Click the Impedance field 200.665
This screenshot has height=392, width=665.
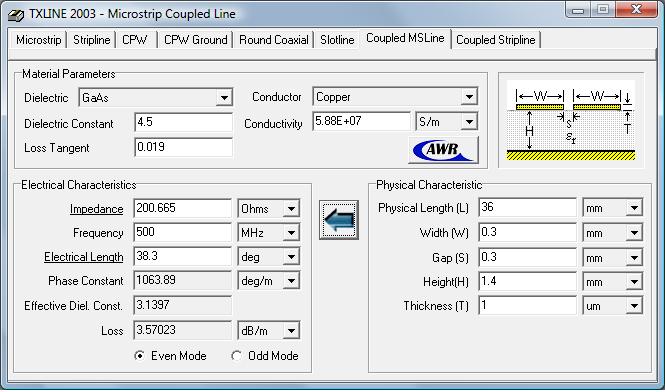point(182,208)
